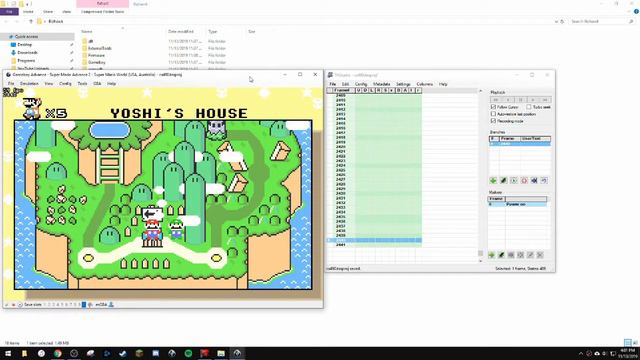Viewport: 640px width, 360px height.
Task: Open TAStudio Settings menu
Action: coord(403,84)
